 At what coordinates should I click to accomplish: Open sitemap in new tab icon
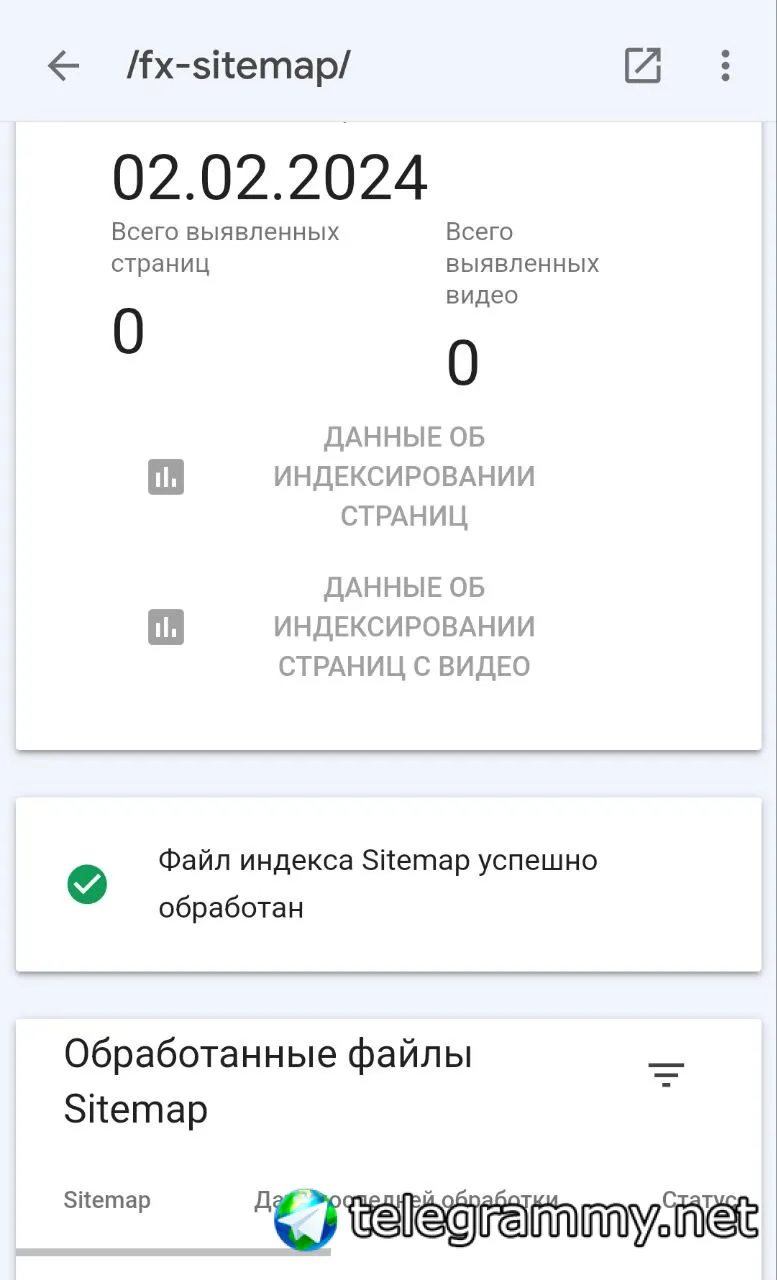642,66
